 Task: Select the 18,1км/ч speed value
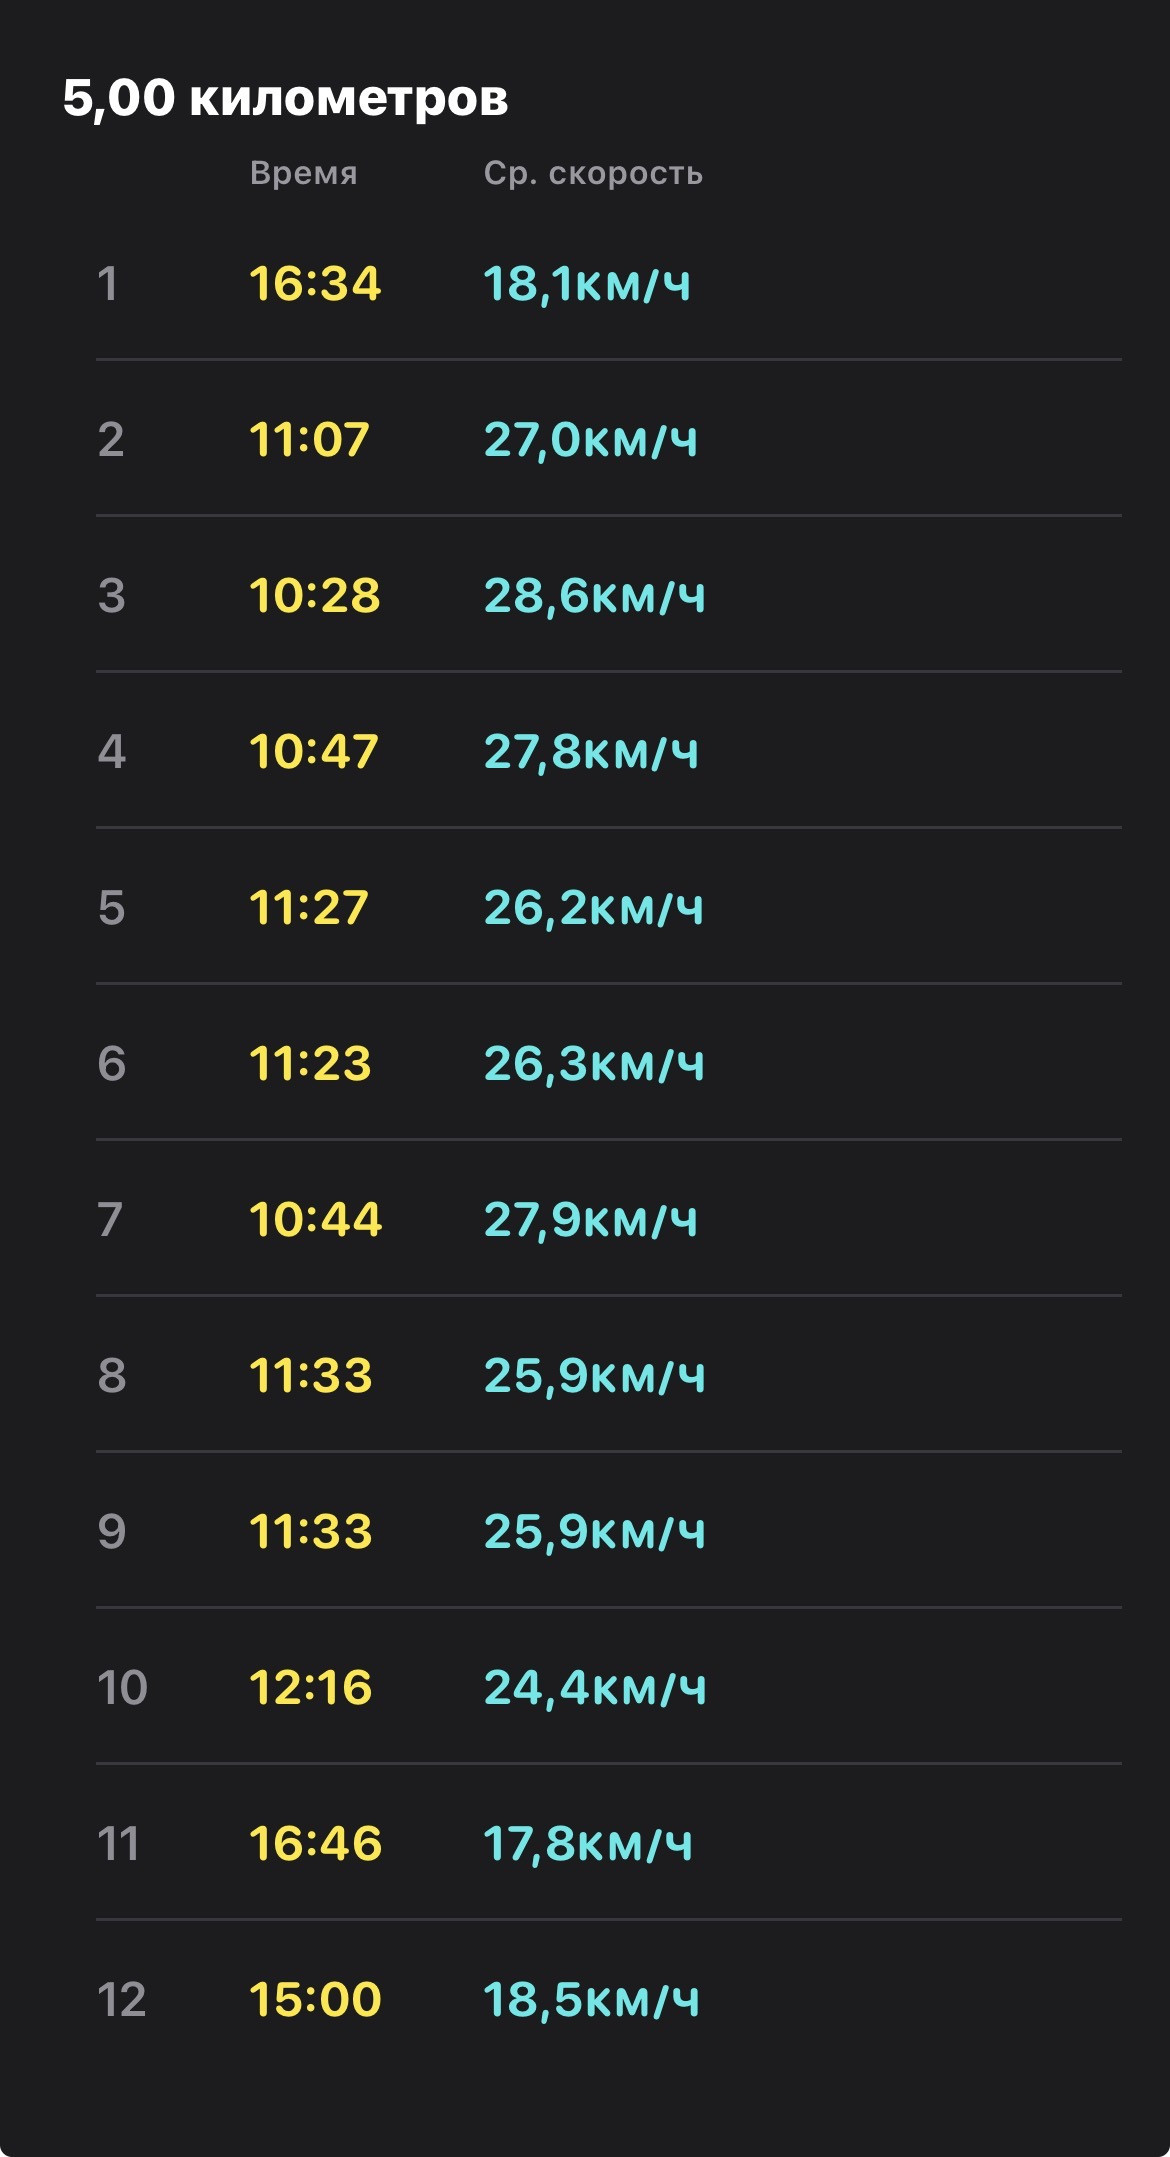[587, 283]
